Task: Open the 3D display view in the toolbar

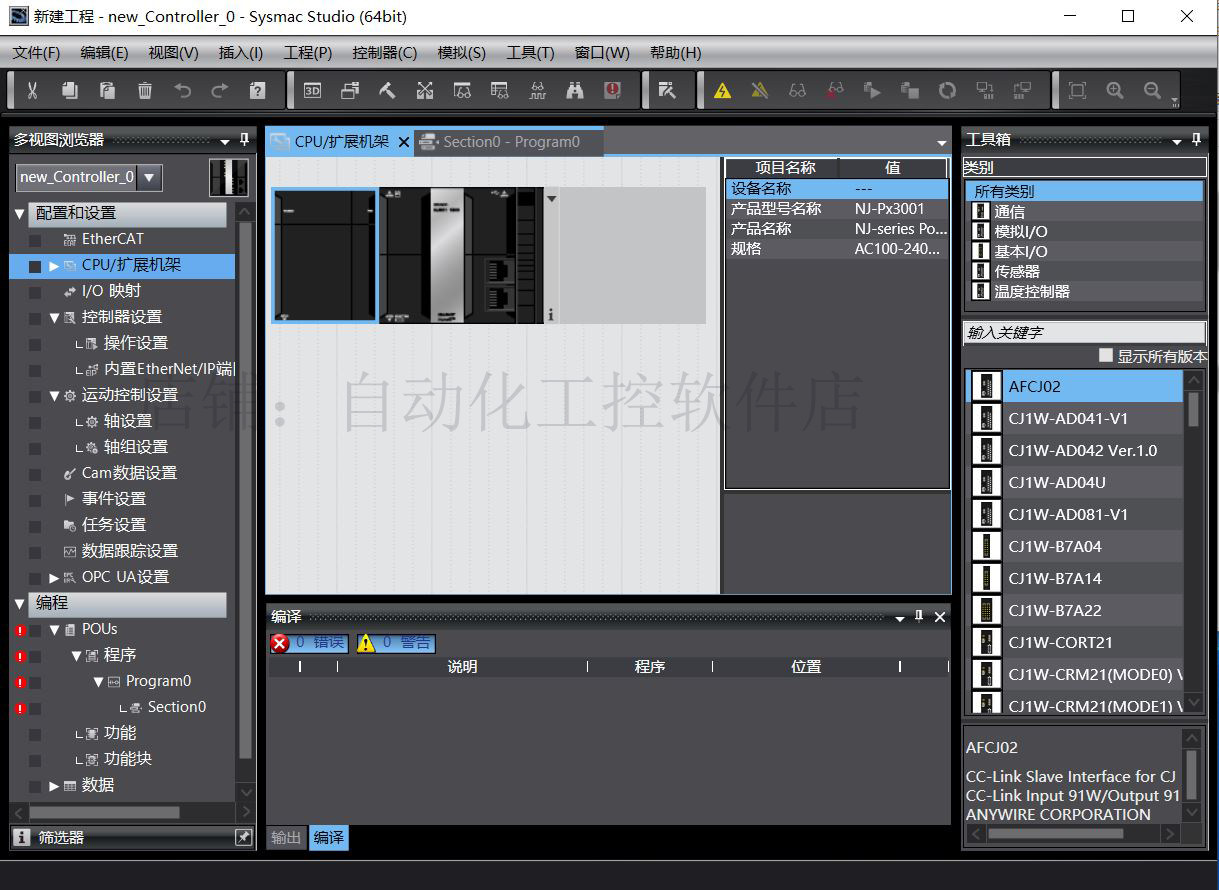Action: (311, 89)
